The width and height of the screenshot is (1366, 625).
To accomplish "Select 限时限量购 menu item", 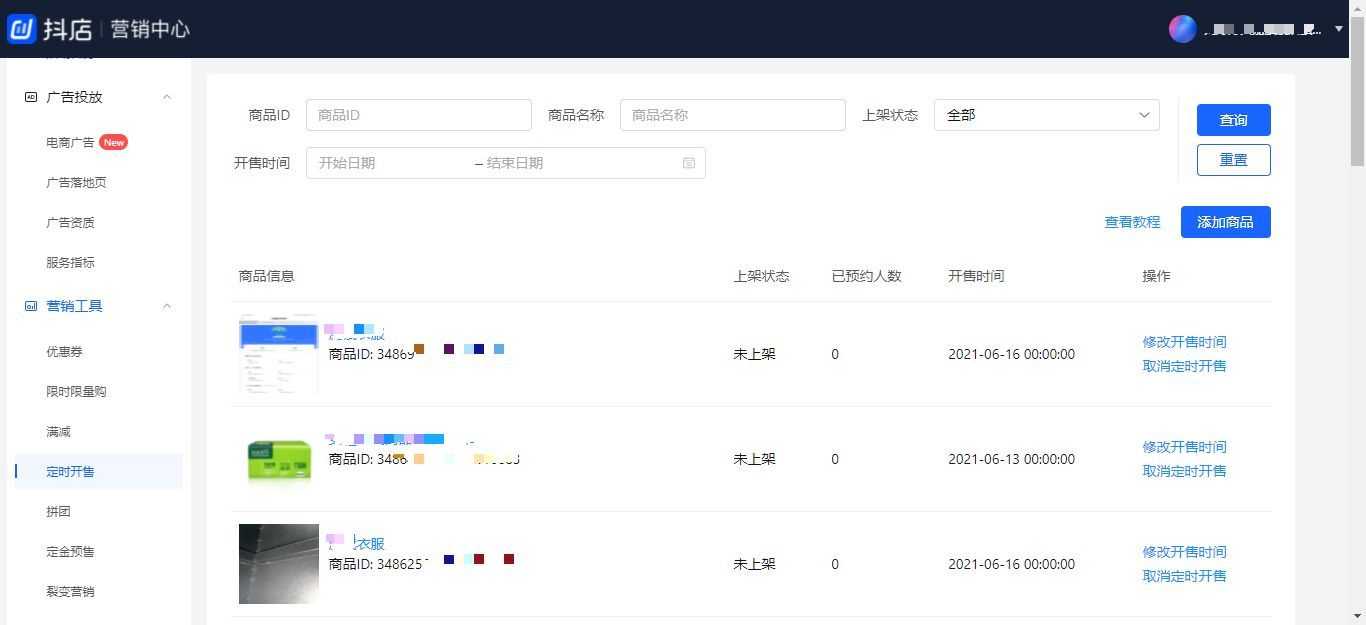I will click(76, 392).
